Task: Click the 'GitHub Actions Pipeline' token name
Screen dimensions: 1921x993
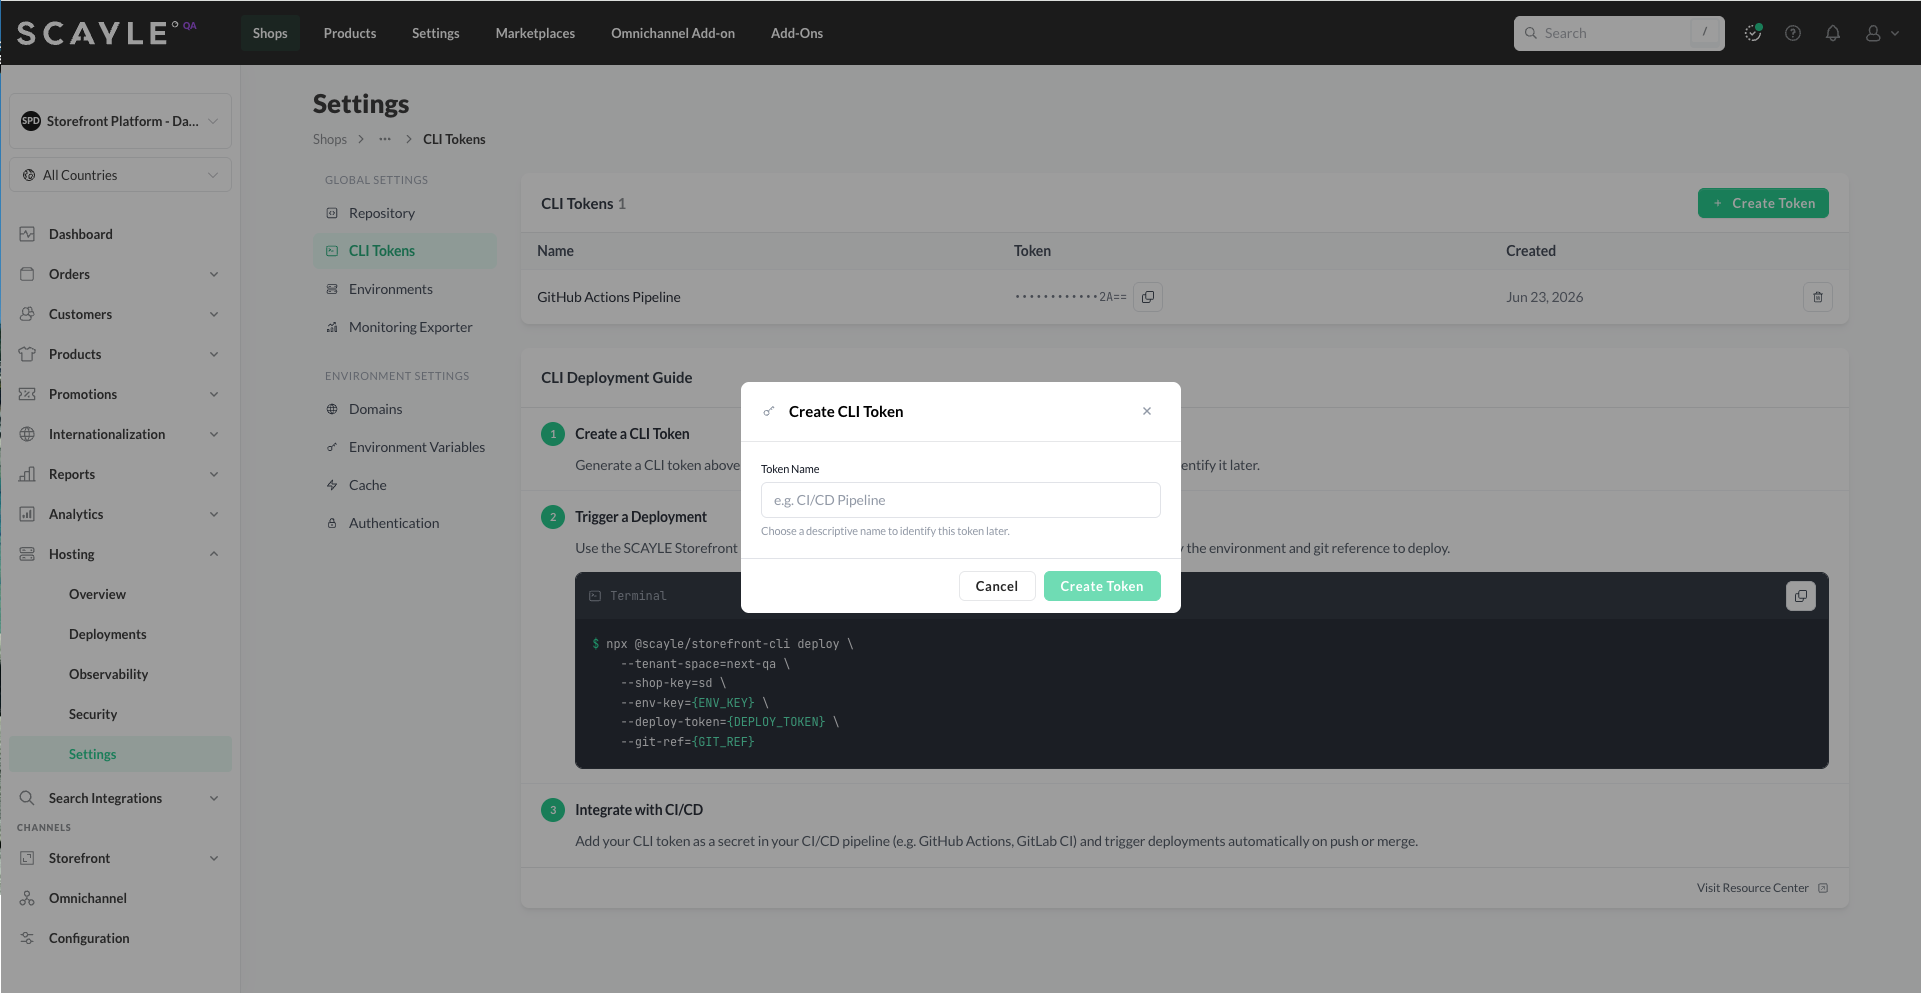Action: tap(609, 297)
